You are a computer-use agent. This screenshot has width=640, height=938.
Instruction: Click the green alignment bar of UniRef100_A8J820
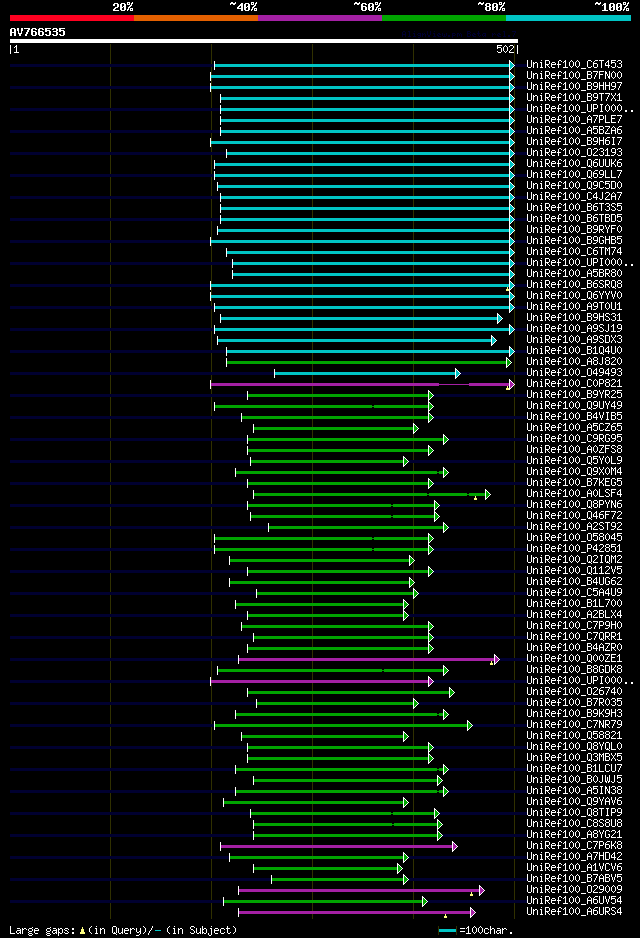click(367, 363)
